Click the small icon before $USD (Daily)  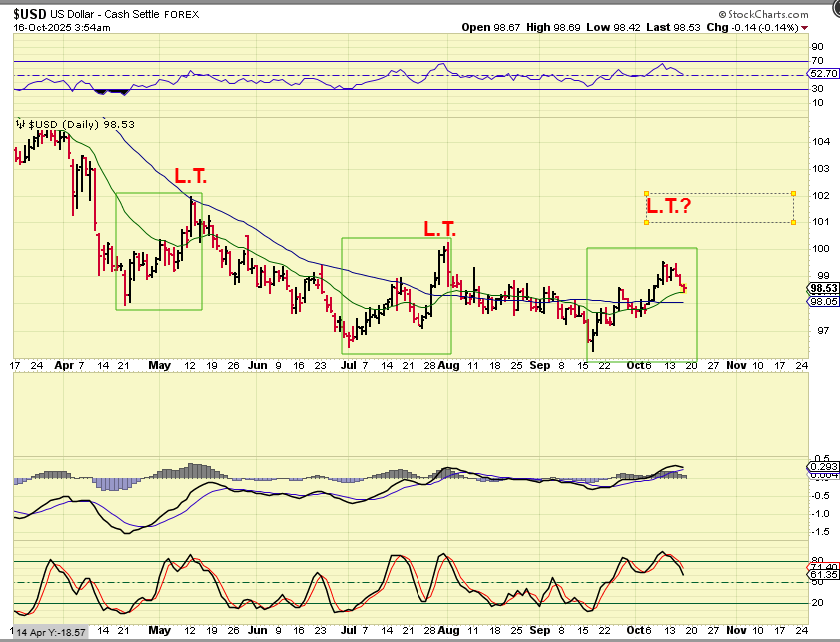(19, 124)
